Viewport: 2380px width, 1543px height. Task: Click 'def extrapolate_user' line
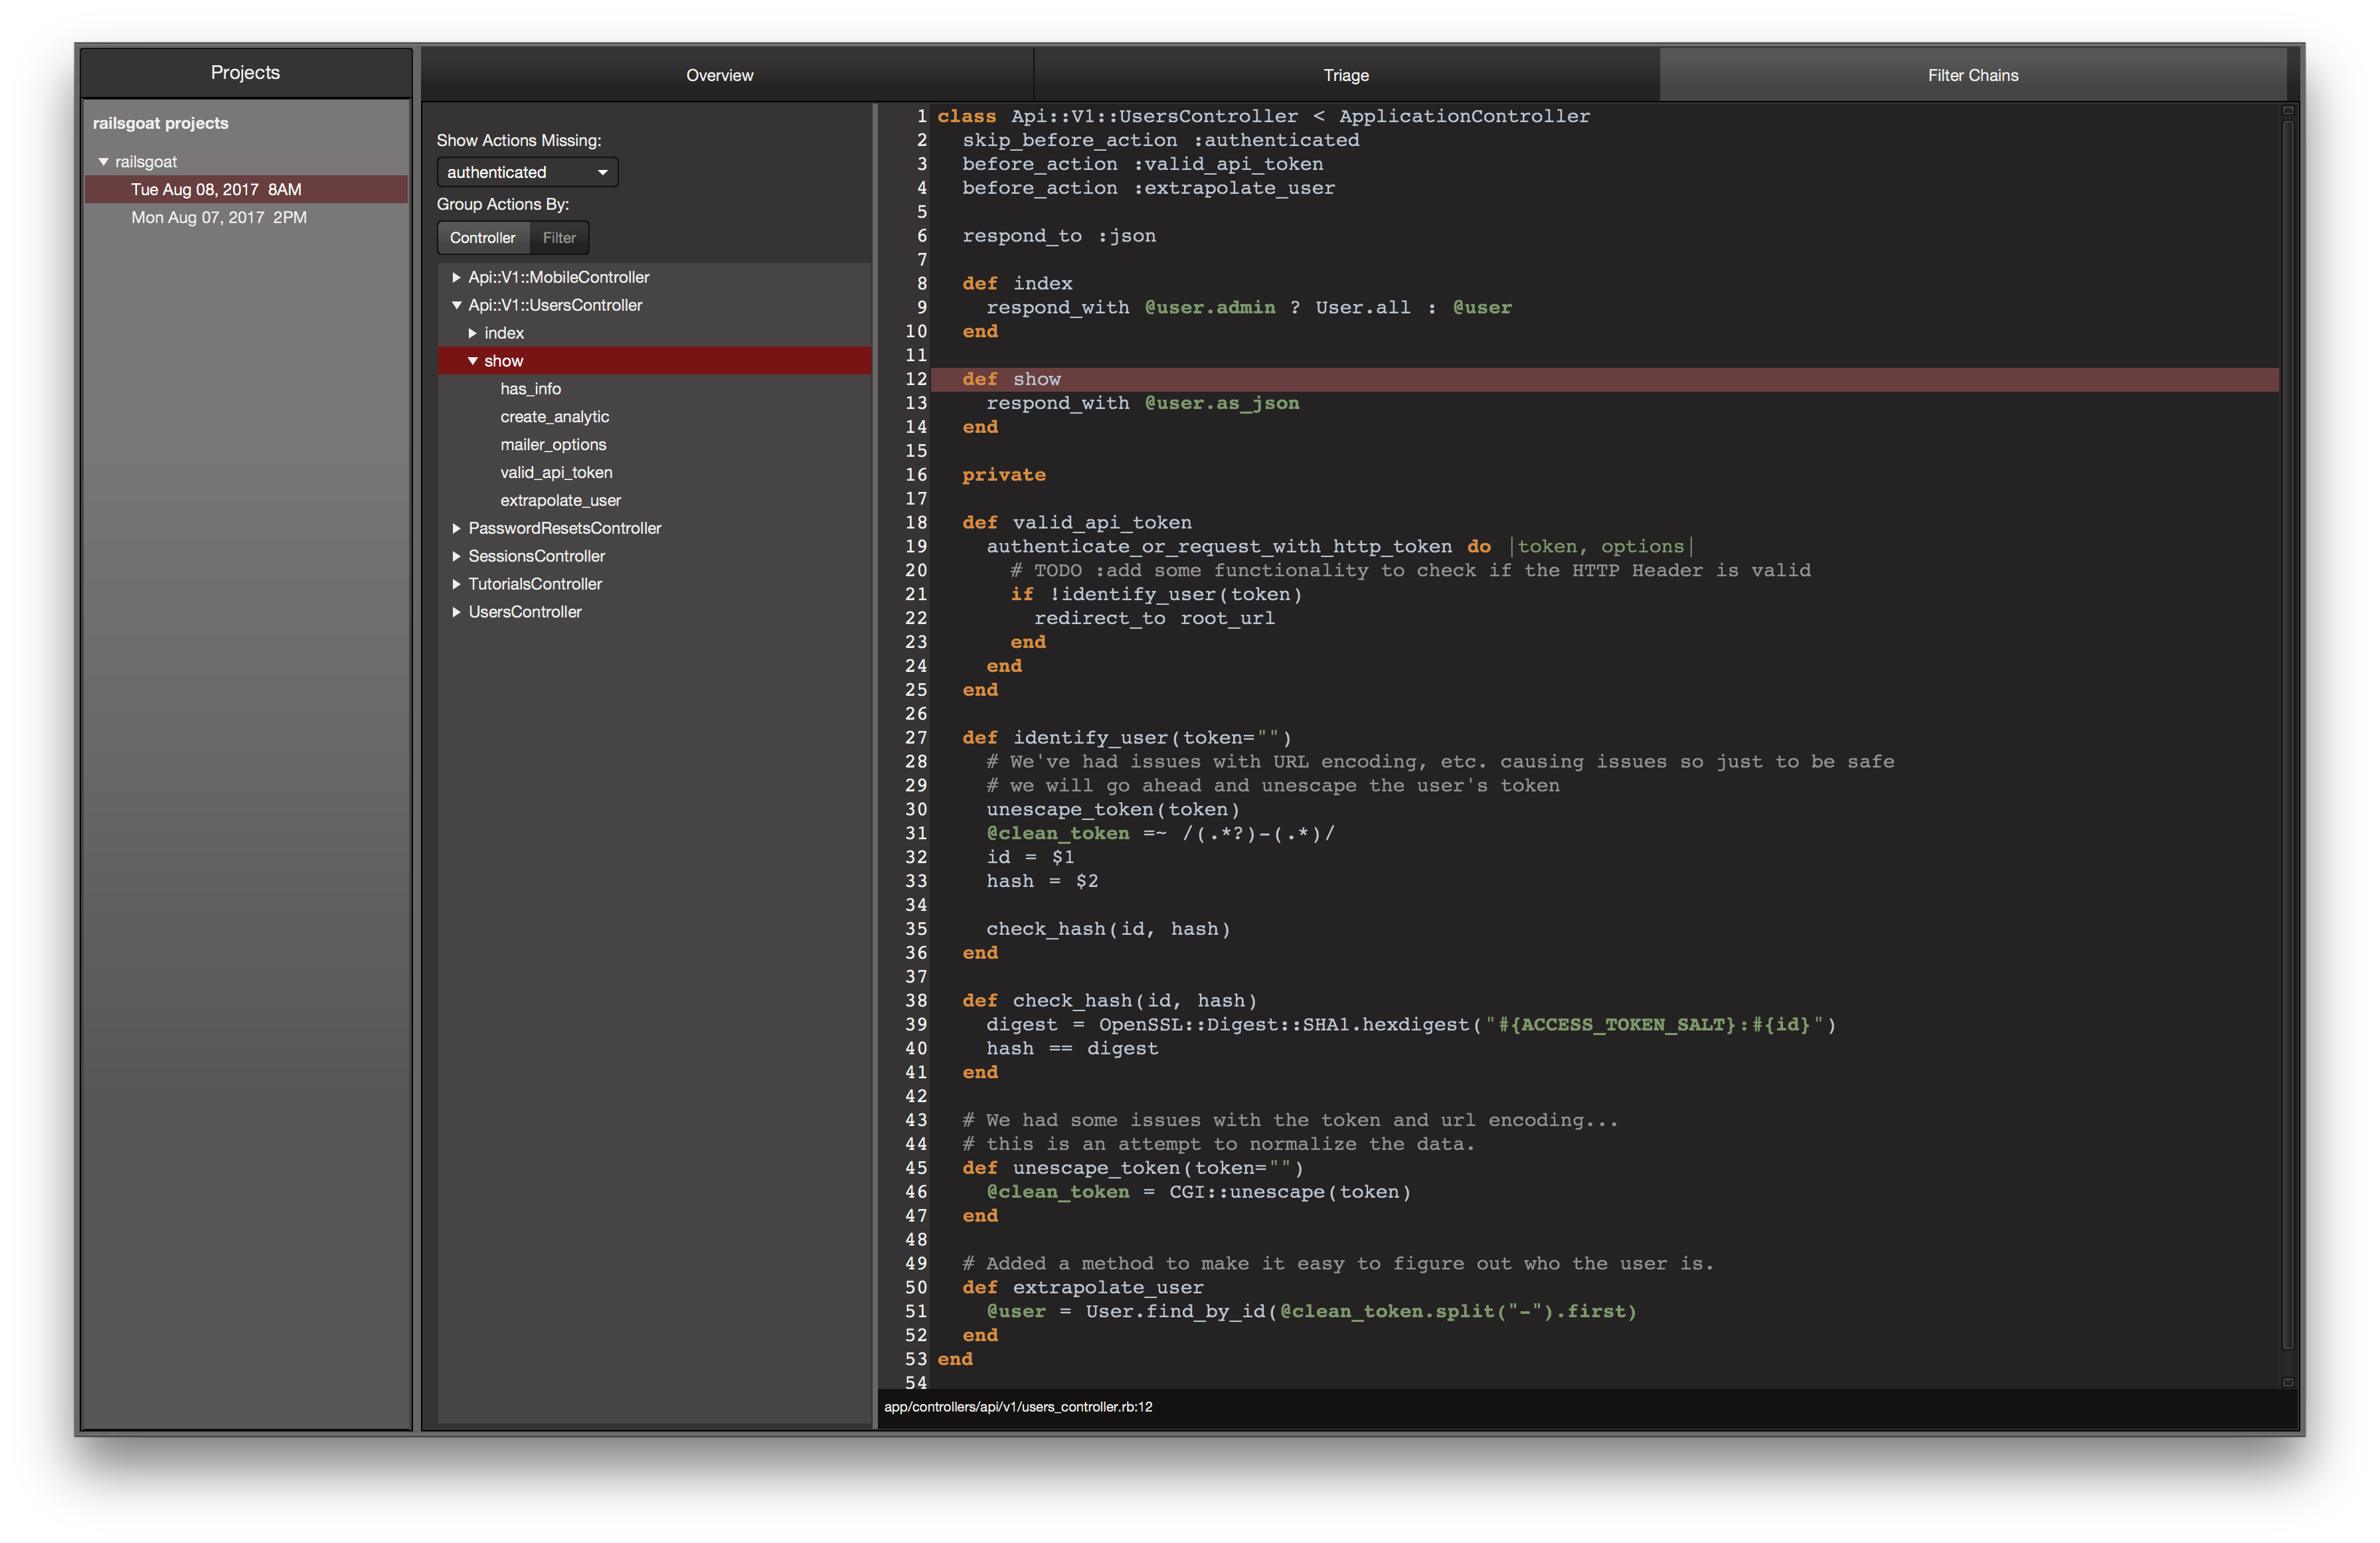(x=1083, y=1288)
